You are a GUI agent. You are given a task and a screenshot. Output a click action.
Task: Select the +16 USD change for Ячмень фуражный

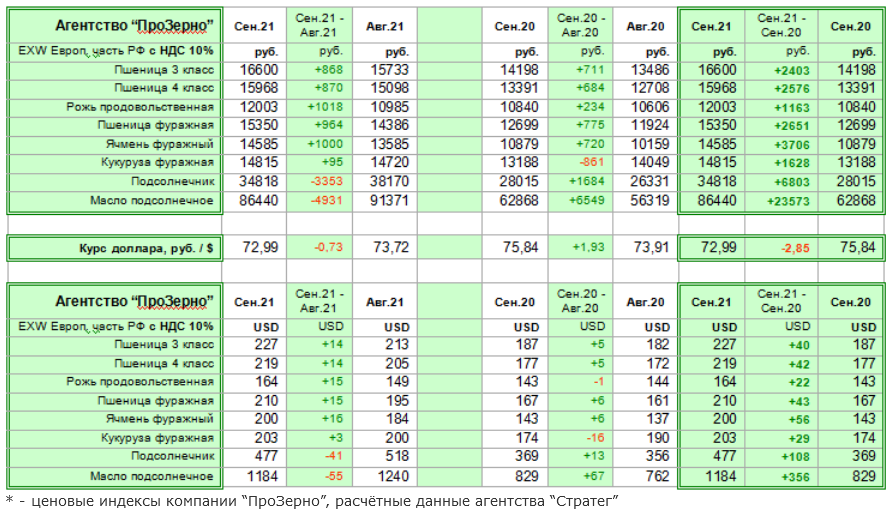coord(332,419)
